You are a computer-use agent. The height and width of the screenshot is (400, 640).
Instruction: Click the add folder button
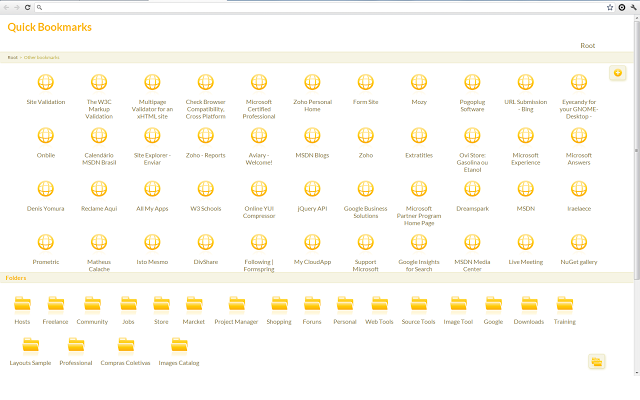pyautogui.click(x=597, y=362)
